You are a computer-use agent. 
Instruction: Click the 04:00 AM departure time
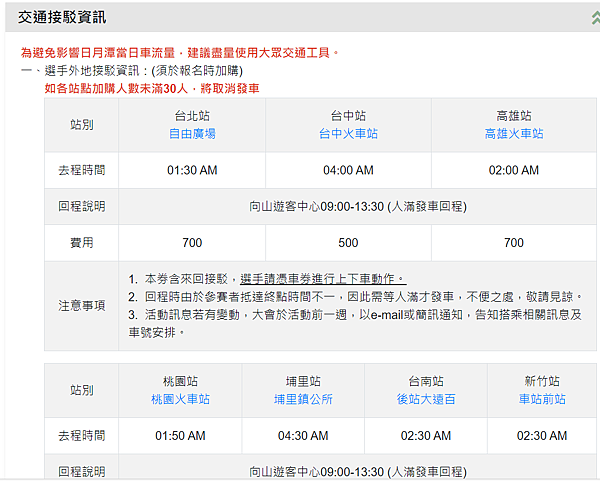348,170
